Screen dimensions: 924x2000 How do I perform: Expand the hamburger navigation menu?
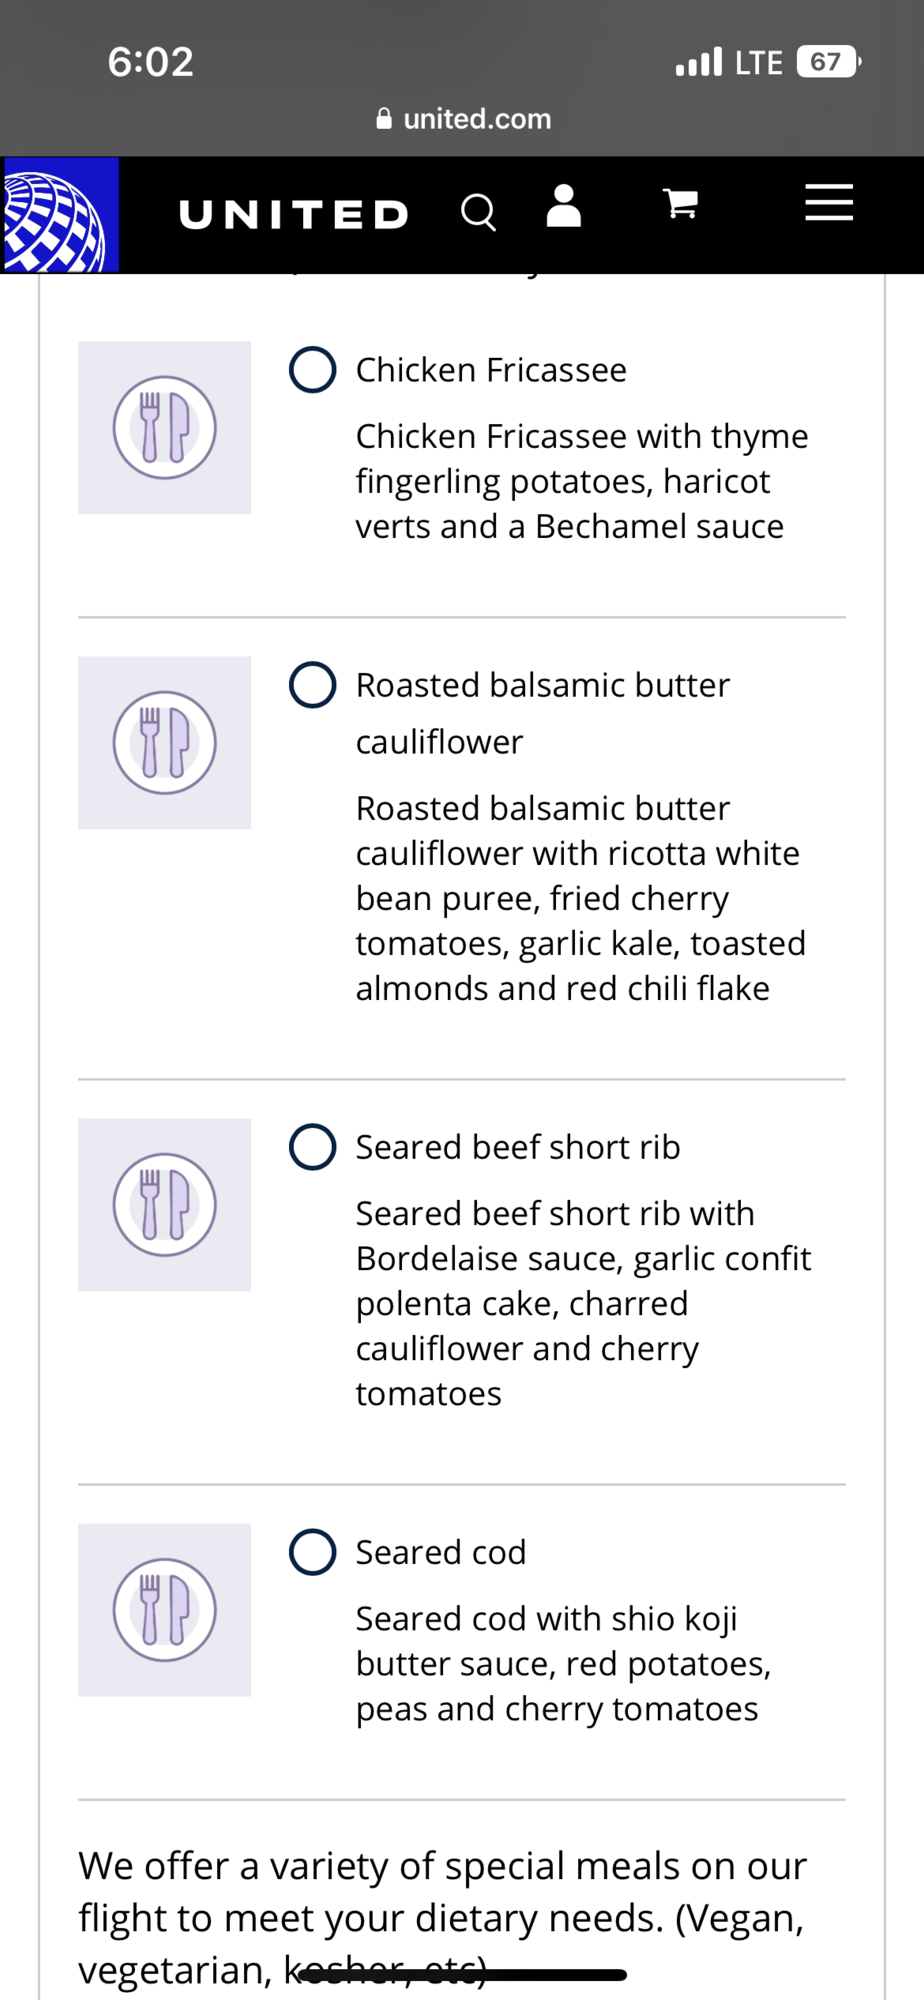point(829,203)
